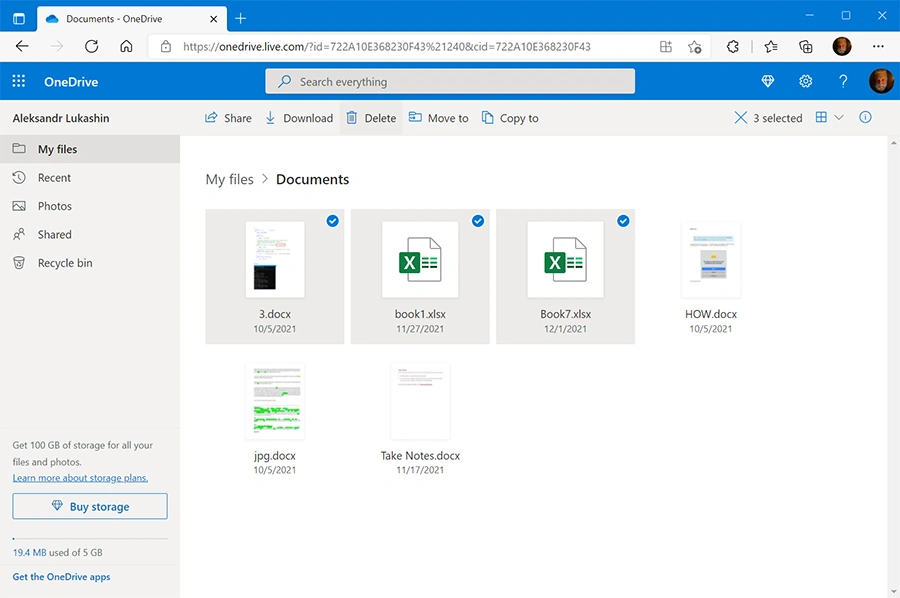
Task: Click in the Search everything box
Action: (450, 81)
